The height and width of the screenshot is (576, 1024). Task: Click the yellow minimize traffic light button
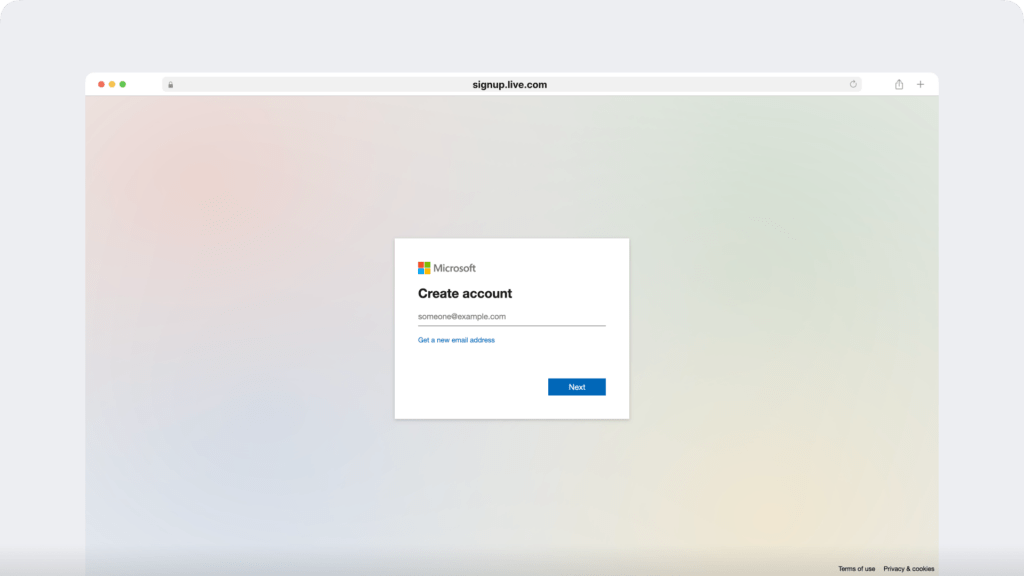point(111,84)
